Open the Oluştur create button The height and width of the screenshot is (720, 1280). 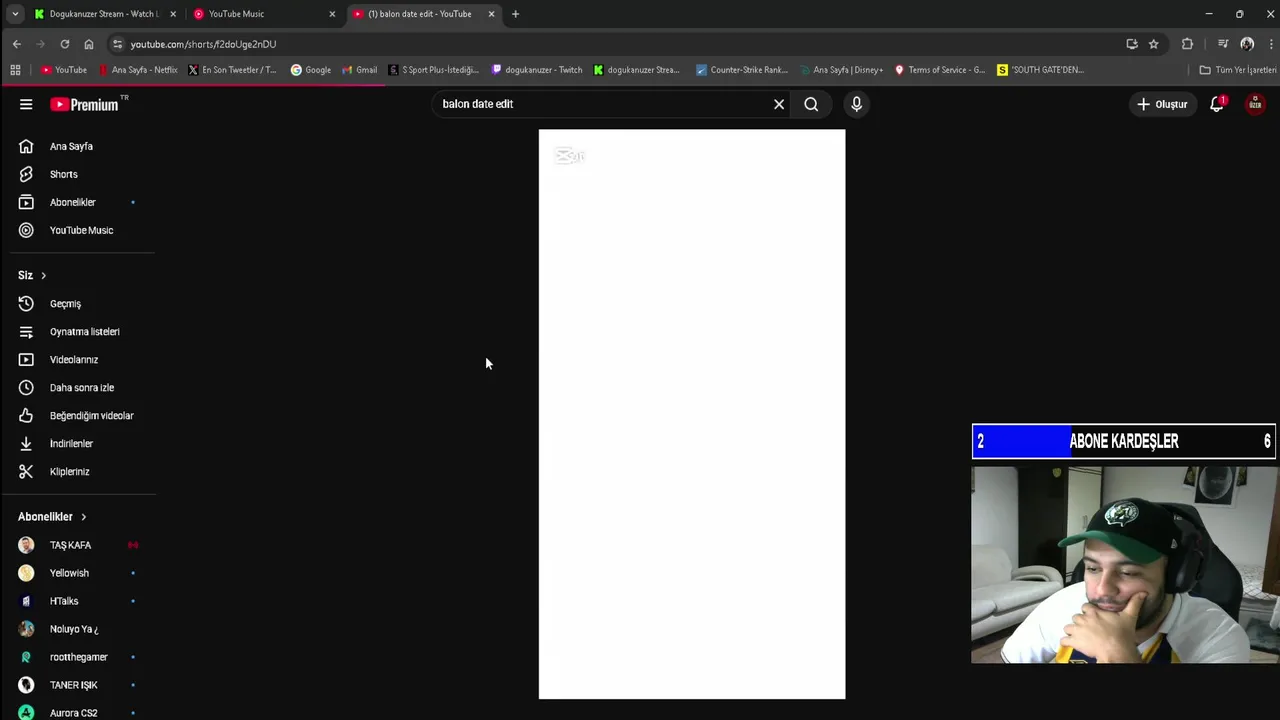point(1162,104)
